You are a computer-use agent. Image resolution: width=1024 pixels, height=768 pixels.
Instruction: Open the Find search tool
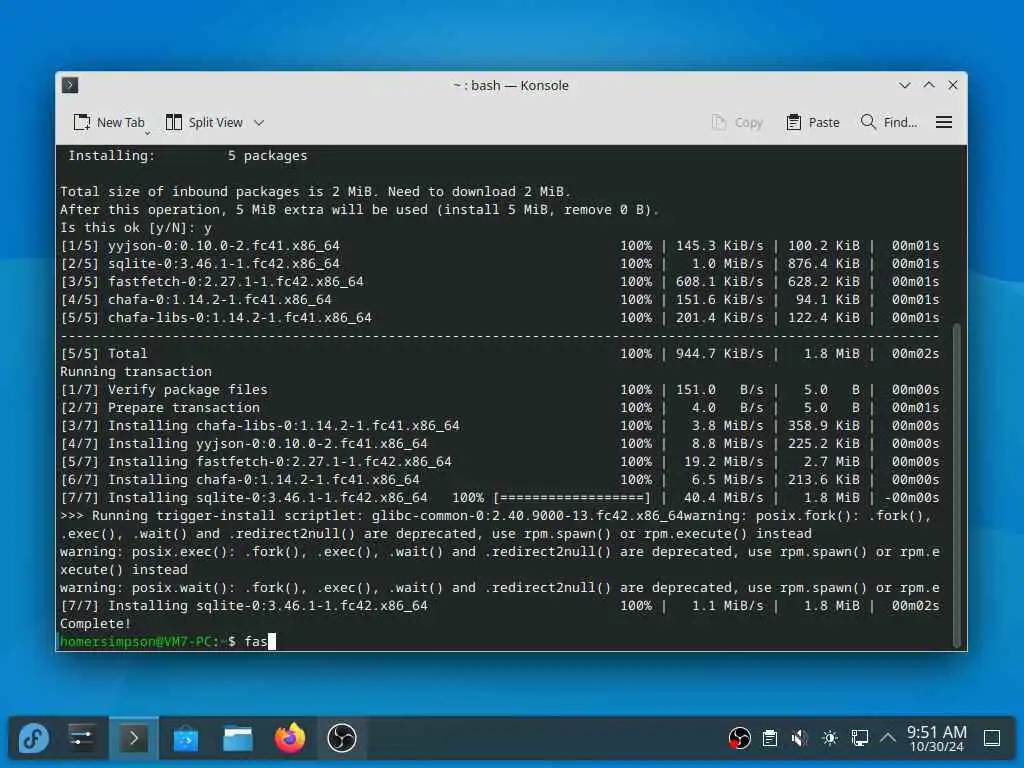coord(889,123)
